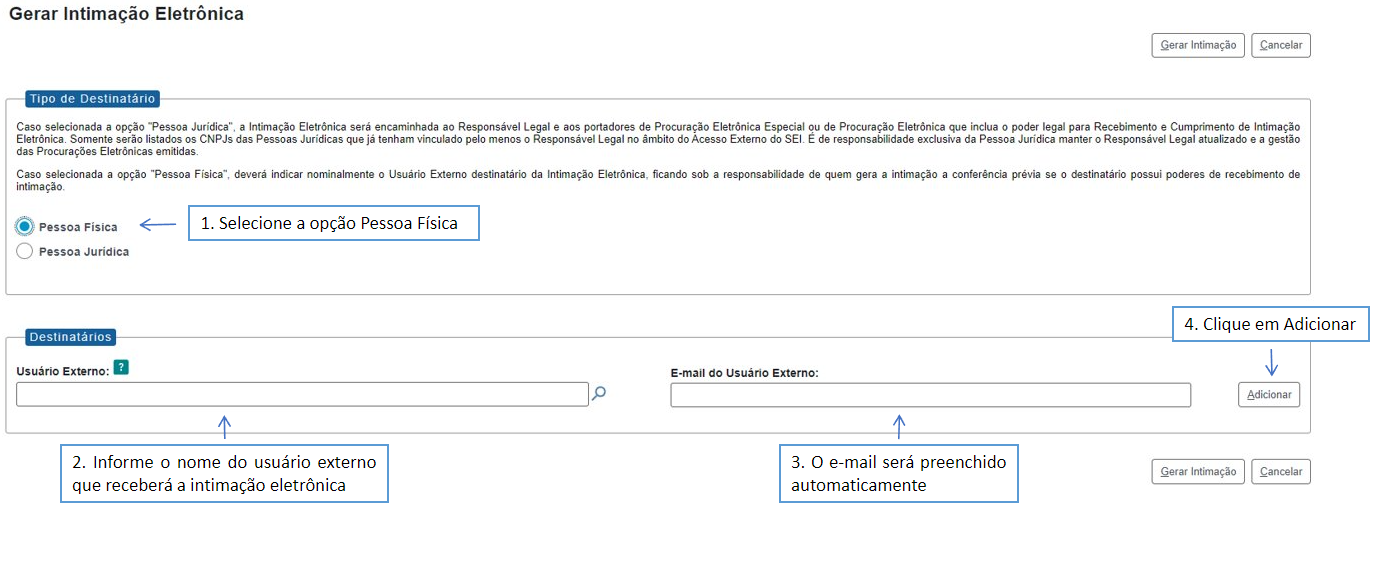Click the green help icon beside Usuário Externo
Screen dimensions: 1385x584
coord(121,367)
